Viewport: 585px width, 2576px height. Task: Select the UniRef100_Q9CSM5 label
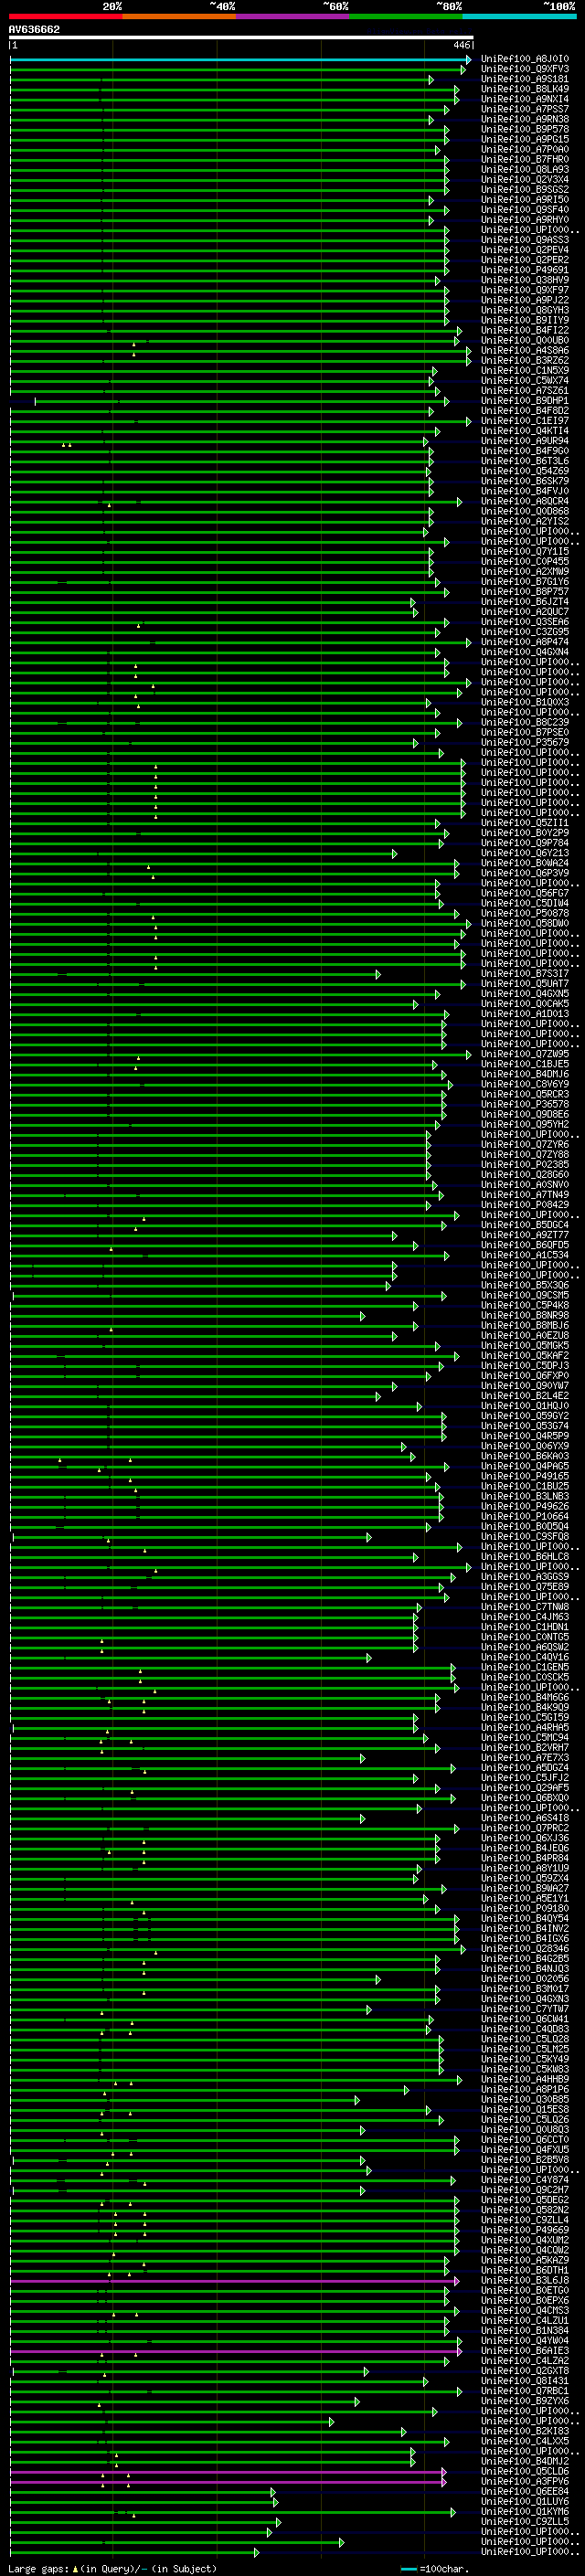click(x=525, y=1295)
